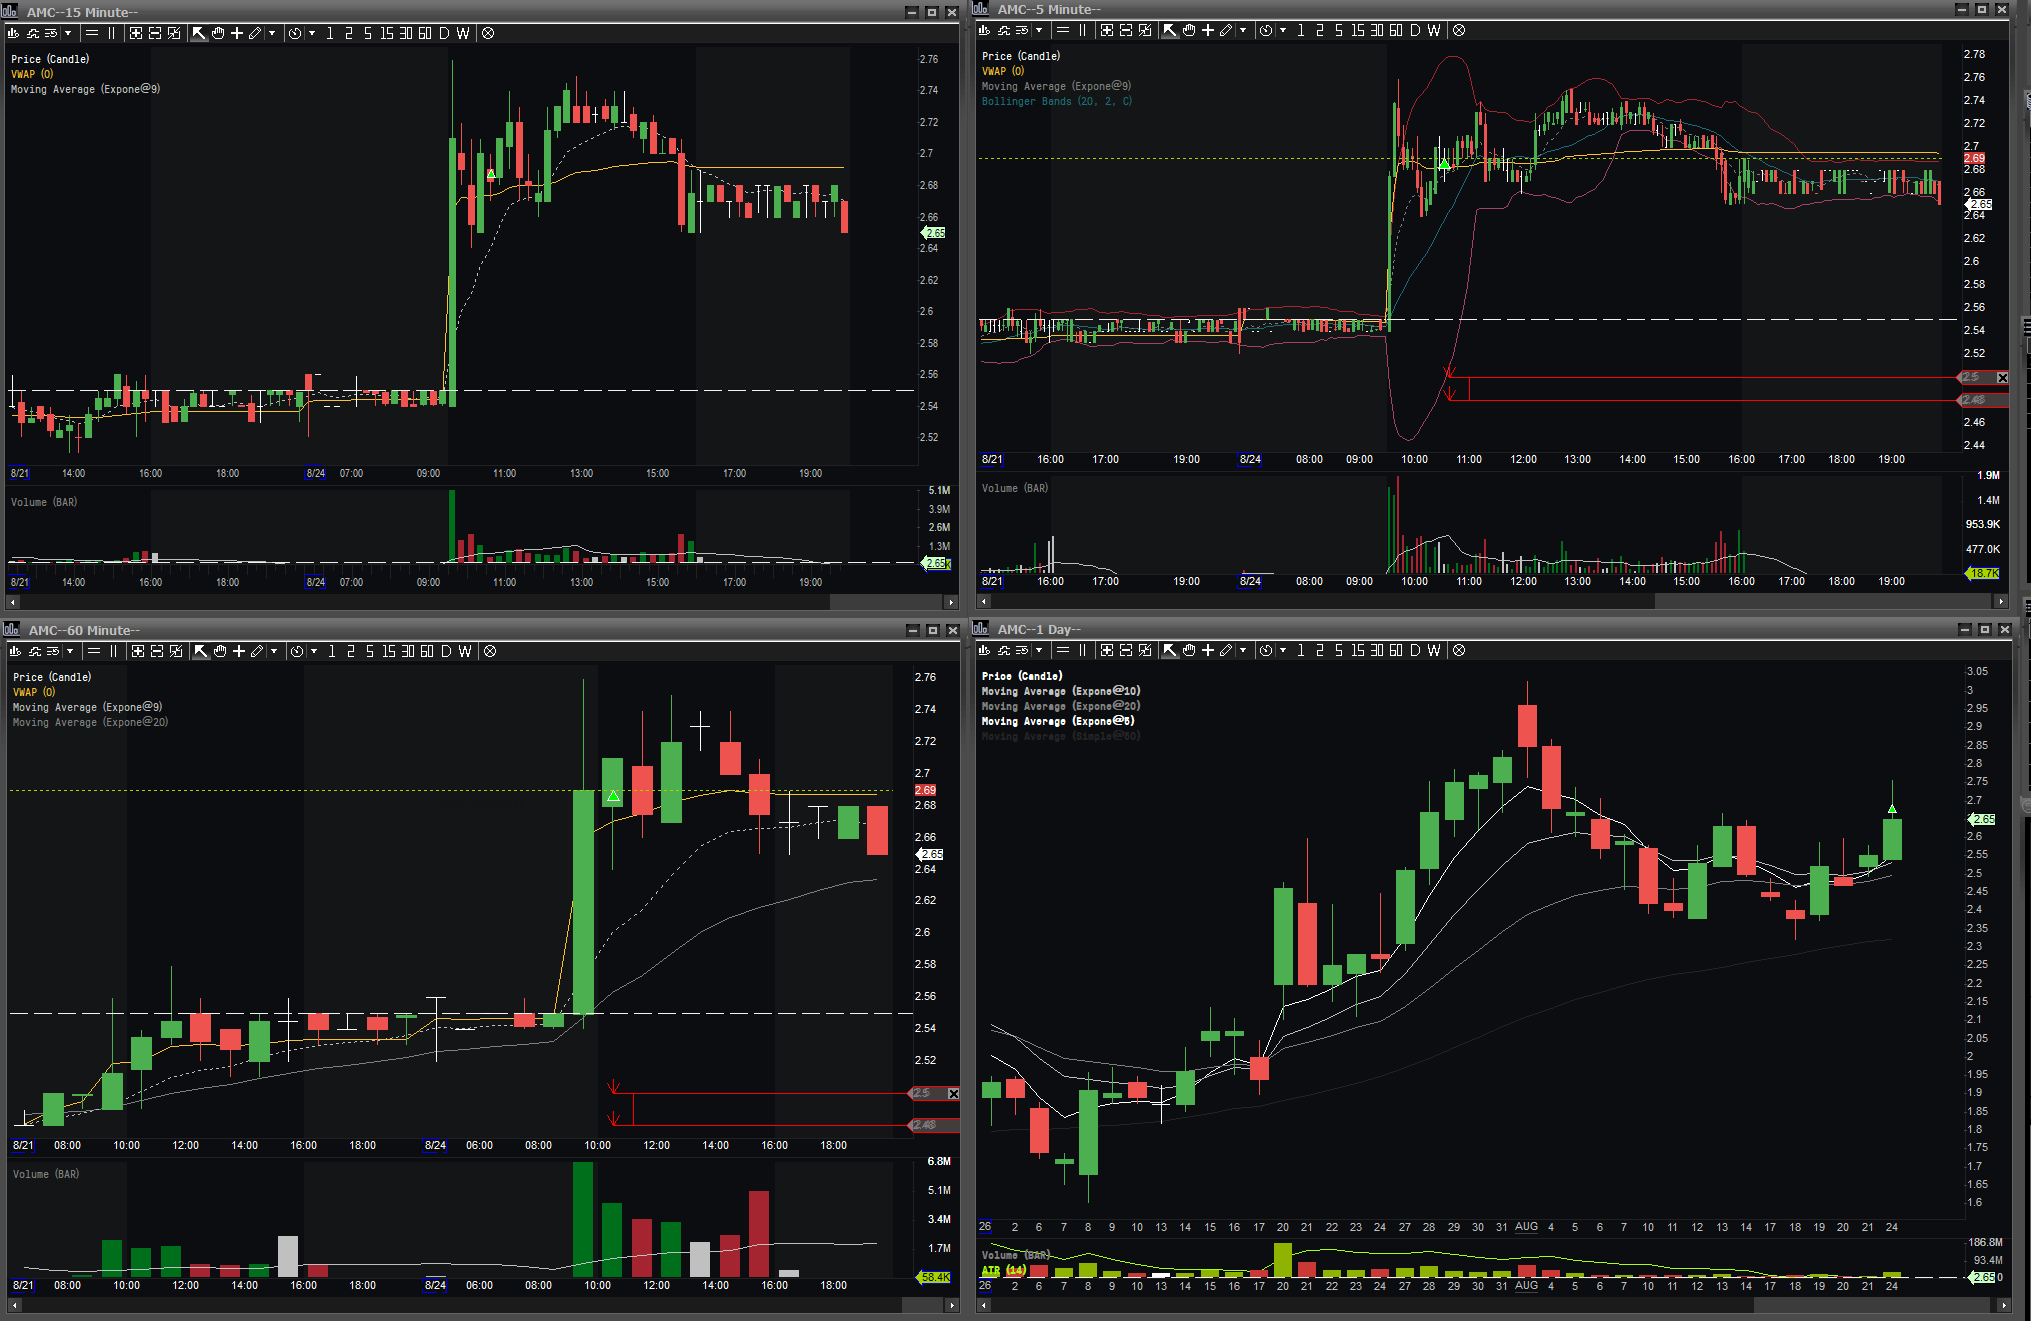This screenshot has width=2031, height=1321.
Task: Open time settings dropdown in AMC 1 Day toolbar
Action: coord(1283,650)
